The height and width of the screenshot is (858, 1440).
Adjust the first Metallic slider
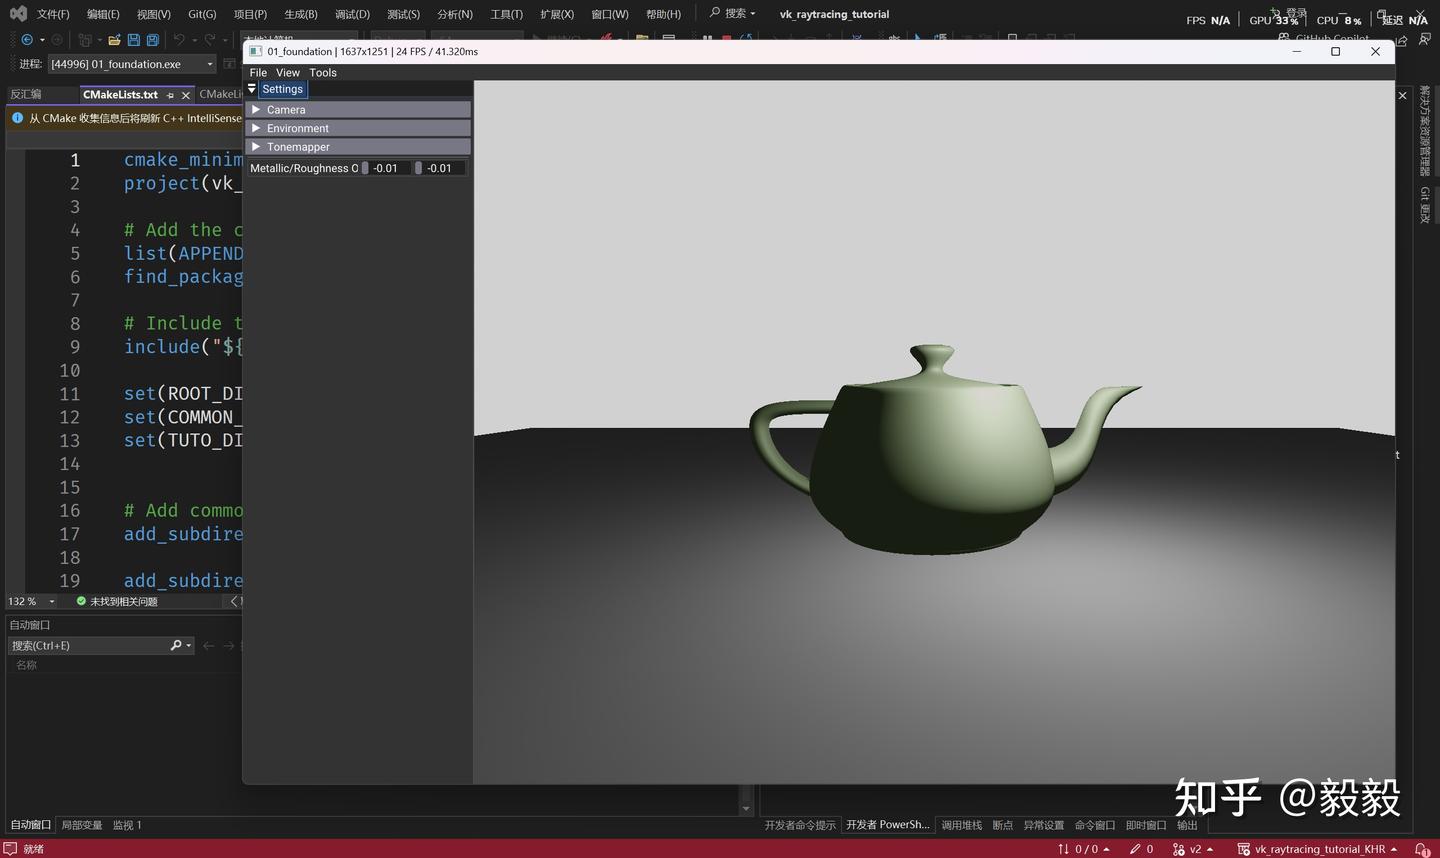[385, 168]
